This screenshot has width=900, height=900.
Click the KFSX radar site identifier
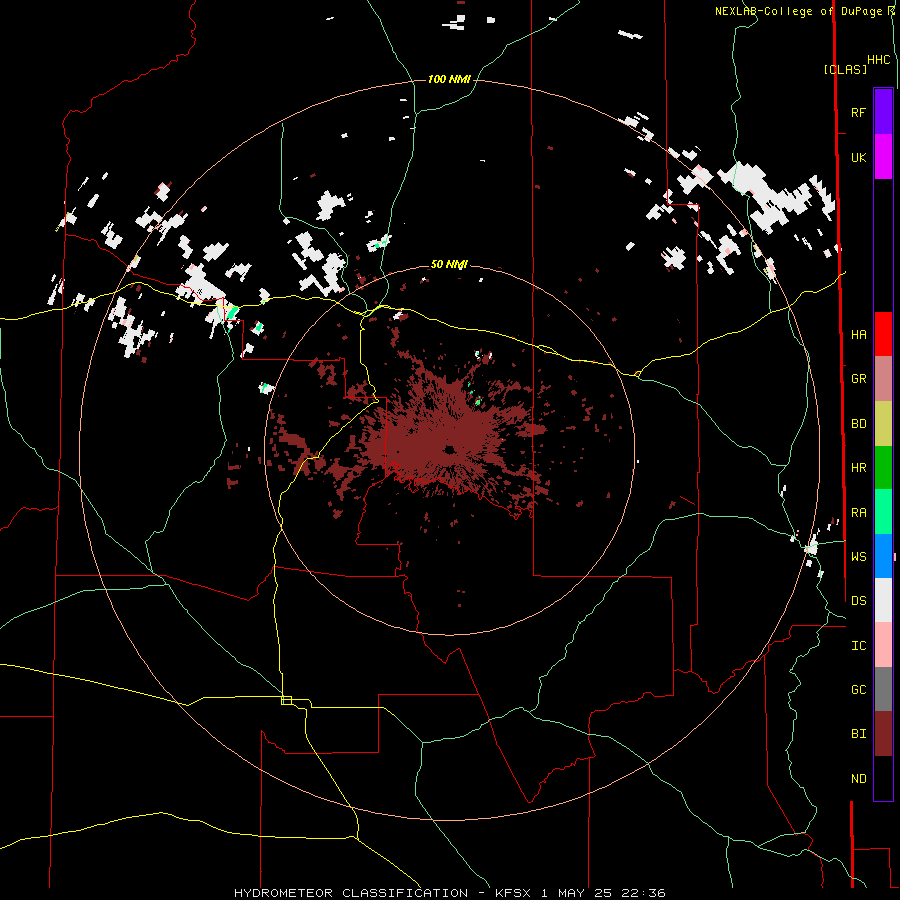[x=515, y=893]
